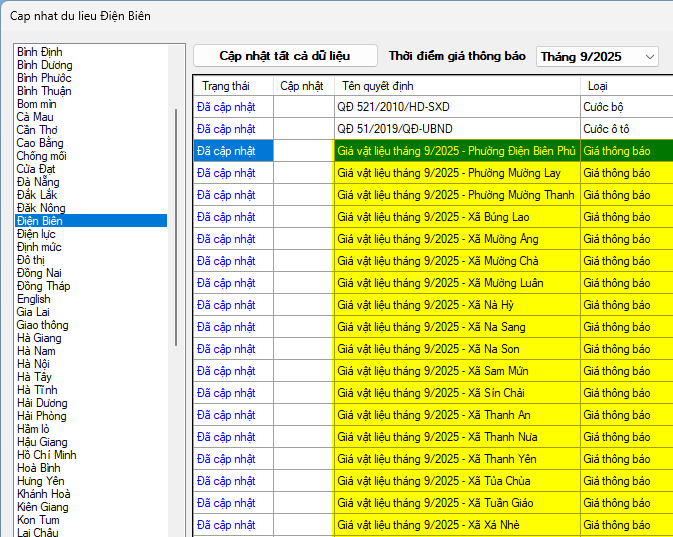Click 'Xã Tủa Chùa' material price row

[456, 480]
